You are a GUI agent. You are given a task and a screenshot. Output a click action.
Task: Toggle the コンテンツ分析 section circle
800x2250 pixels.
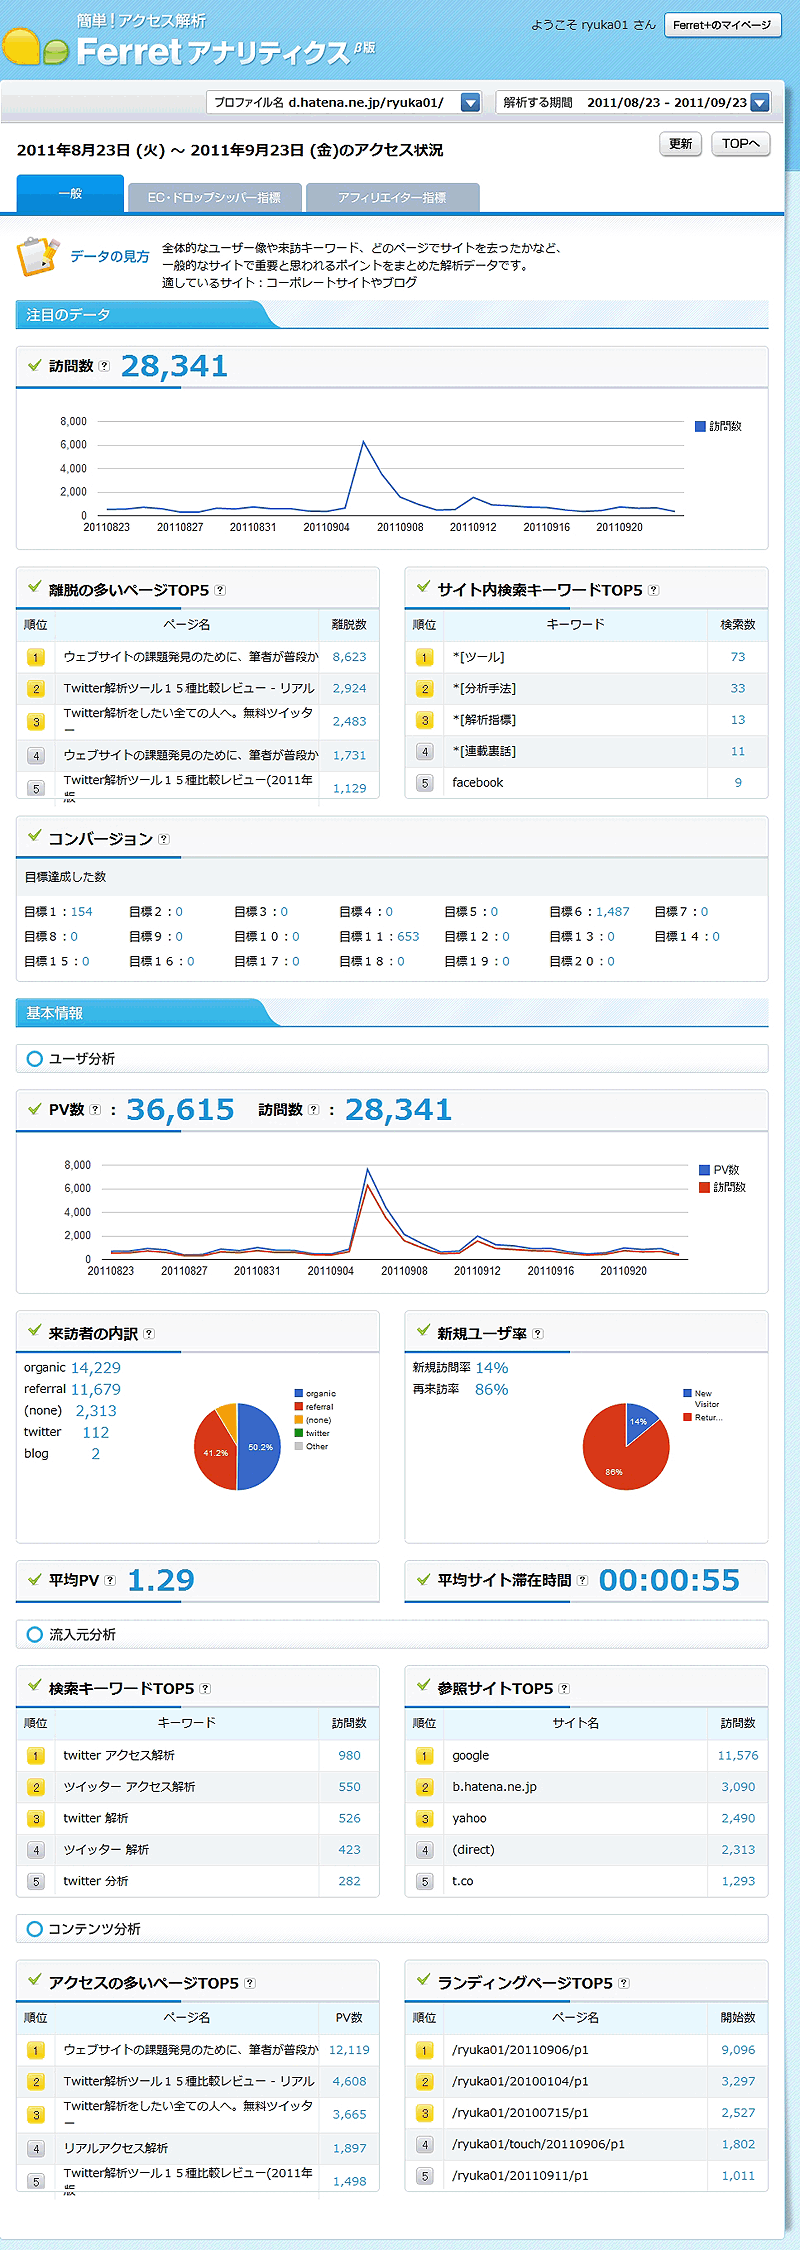(35, 1928)
